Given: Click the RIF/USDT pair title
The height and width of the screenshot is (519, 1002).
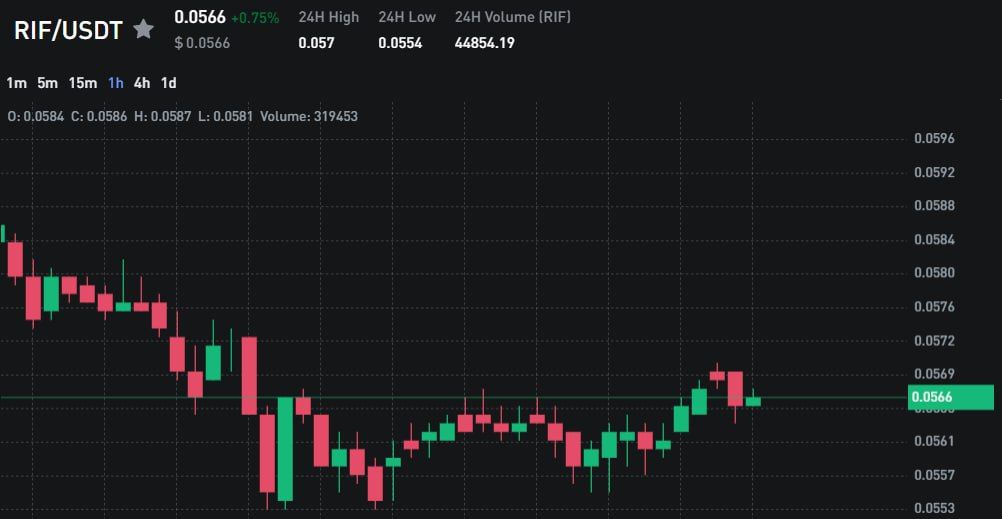Looking at the screenshot, I should 68,30.
